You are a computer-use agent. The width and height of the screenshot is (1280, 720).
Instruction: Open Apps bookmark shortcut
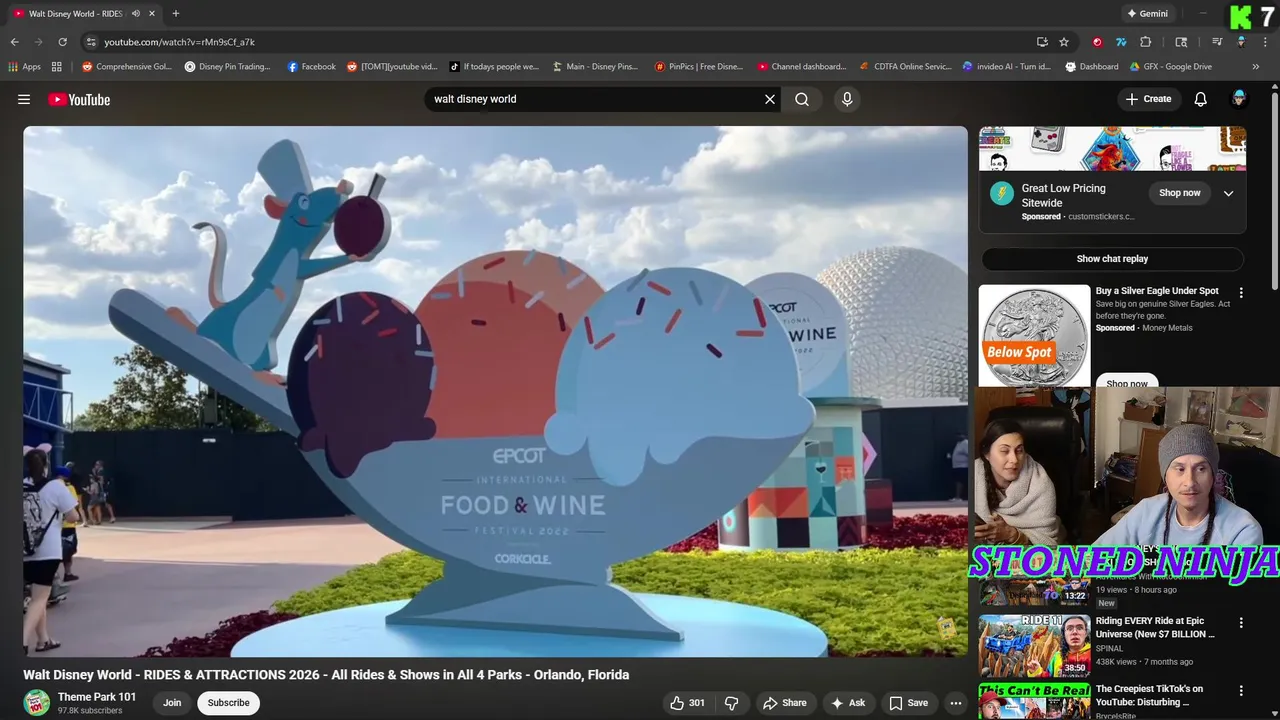(24, 67)
